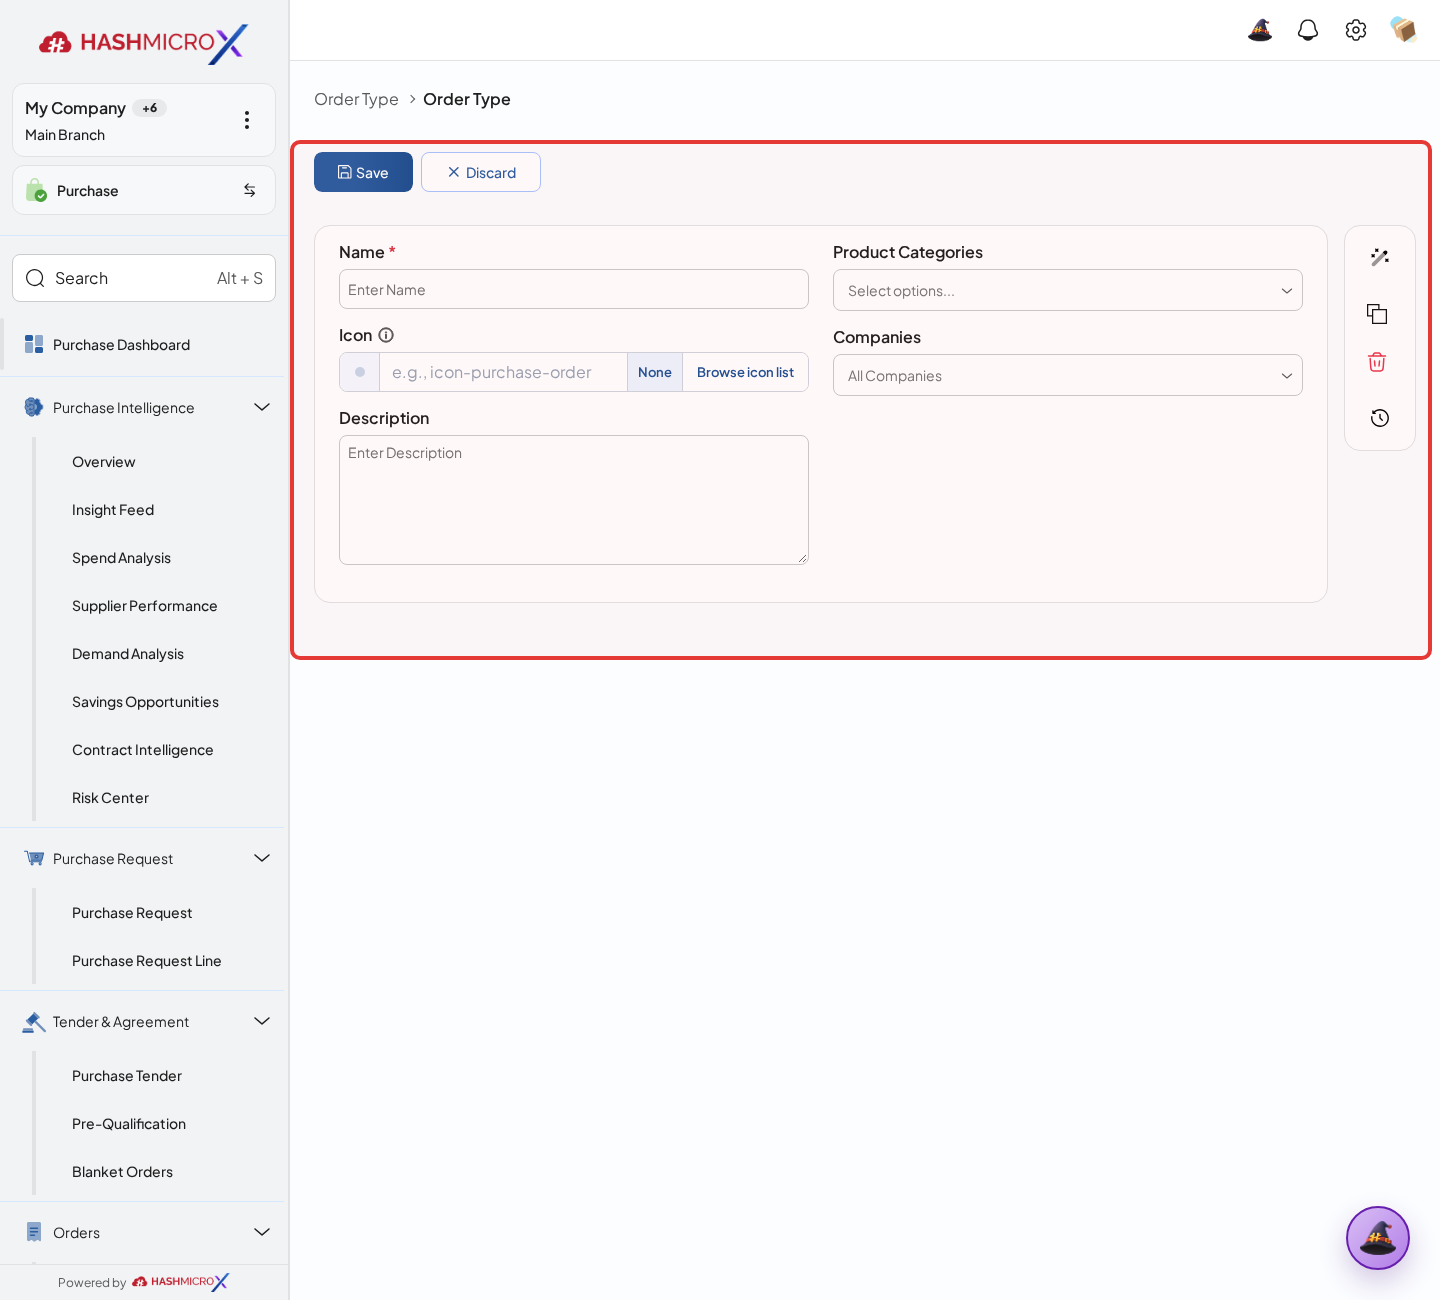Click the None icon button
This screenshot has height=1300, width=1440.
[655, 372]
